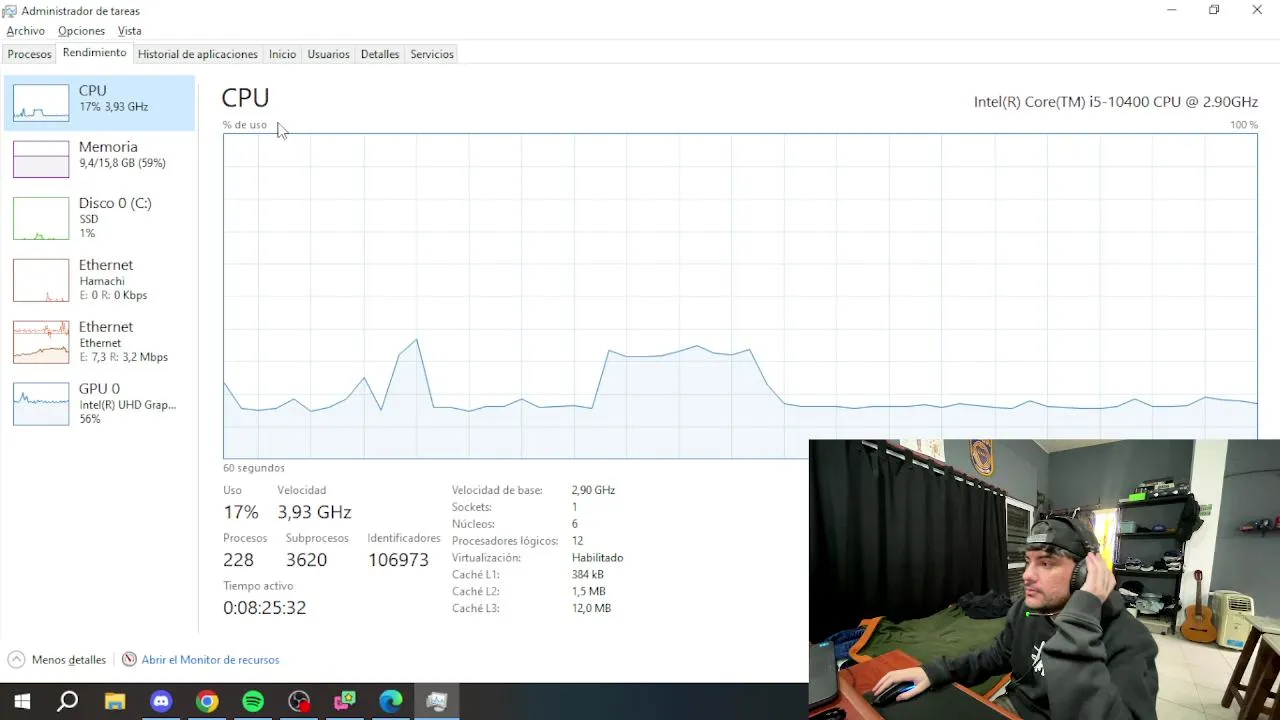Open Microsoft Edge from the taskbar
This screenshot has width=1280, height=720.
[x=391, y=702]
